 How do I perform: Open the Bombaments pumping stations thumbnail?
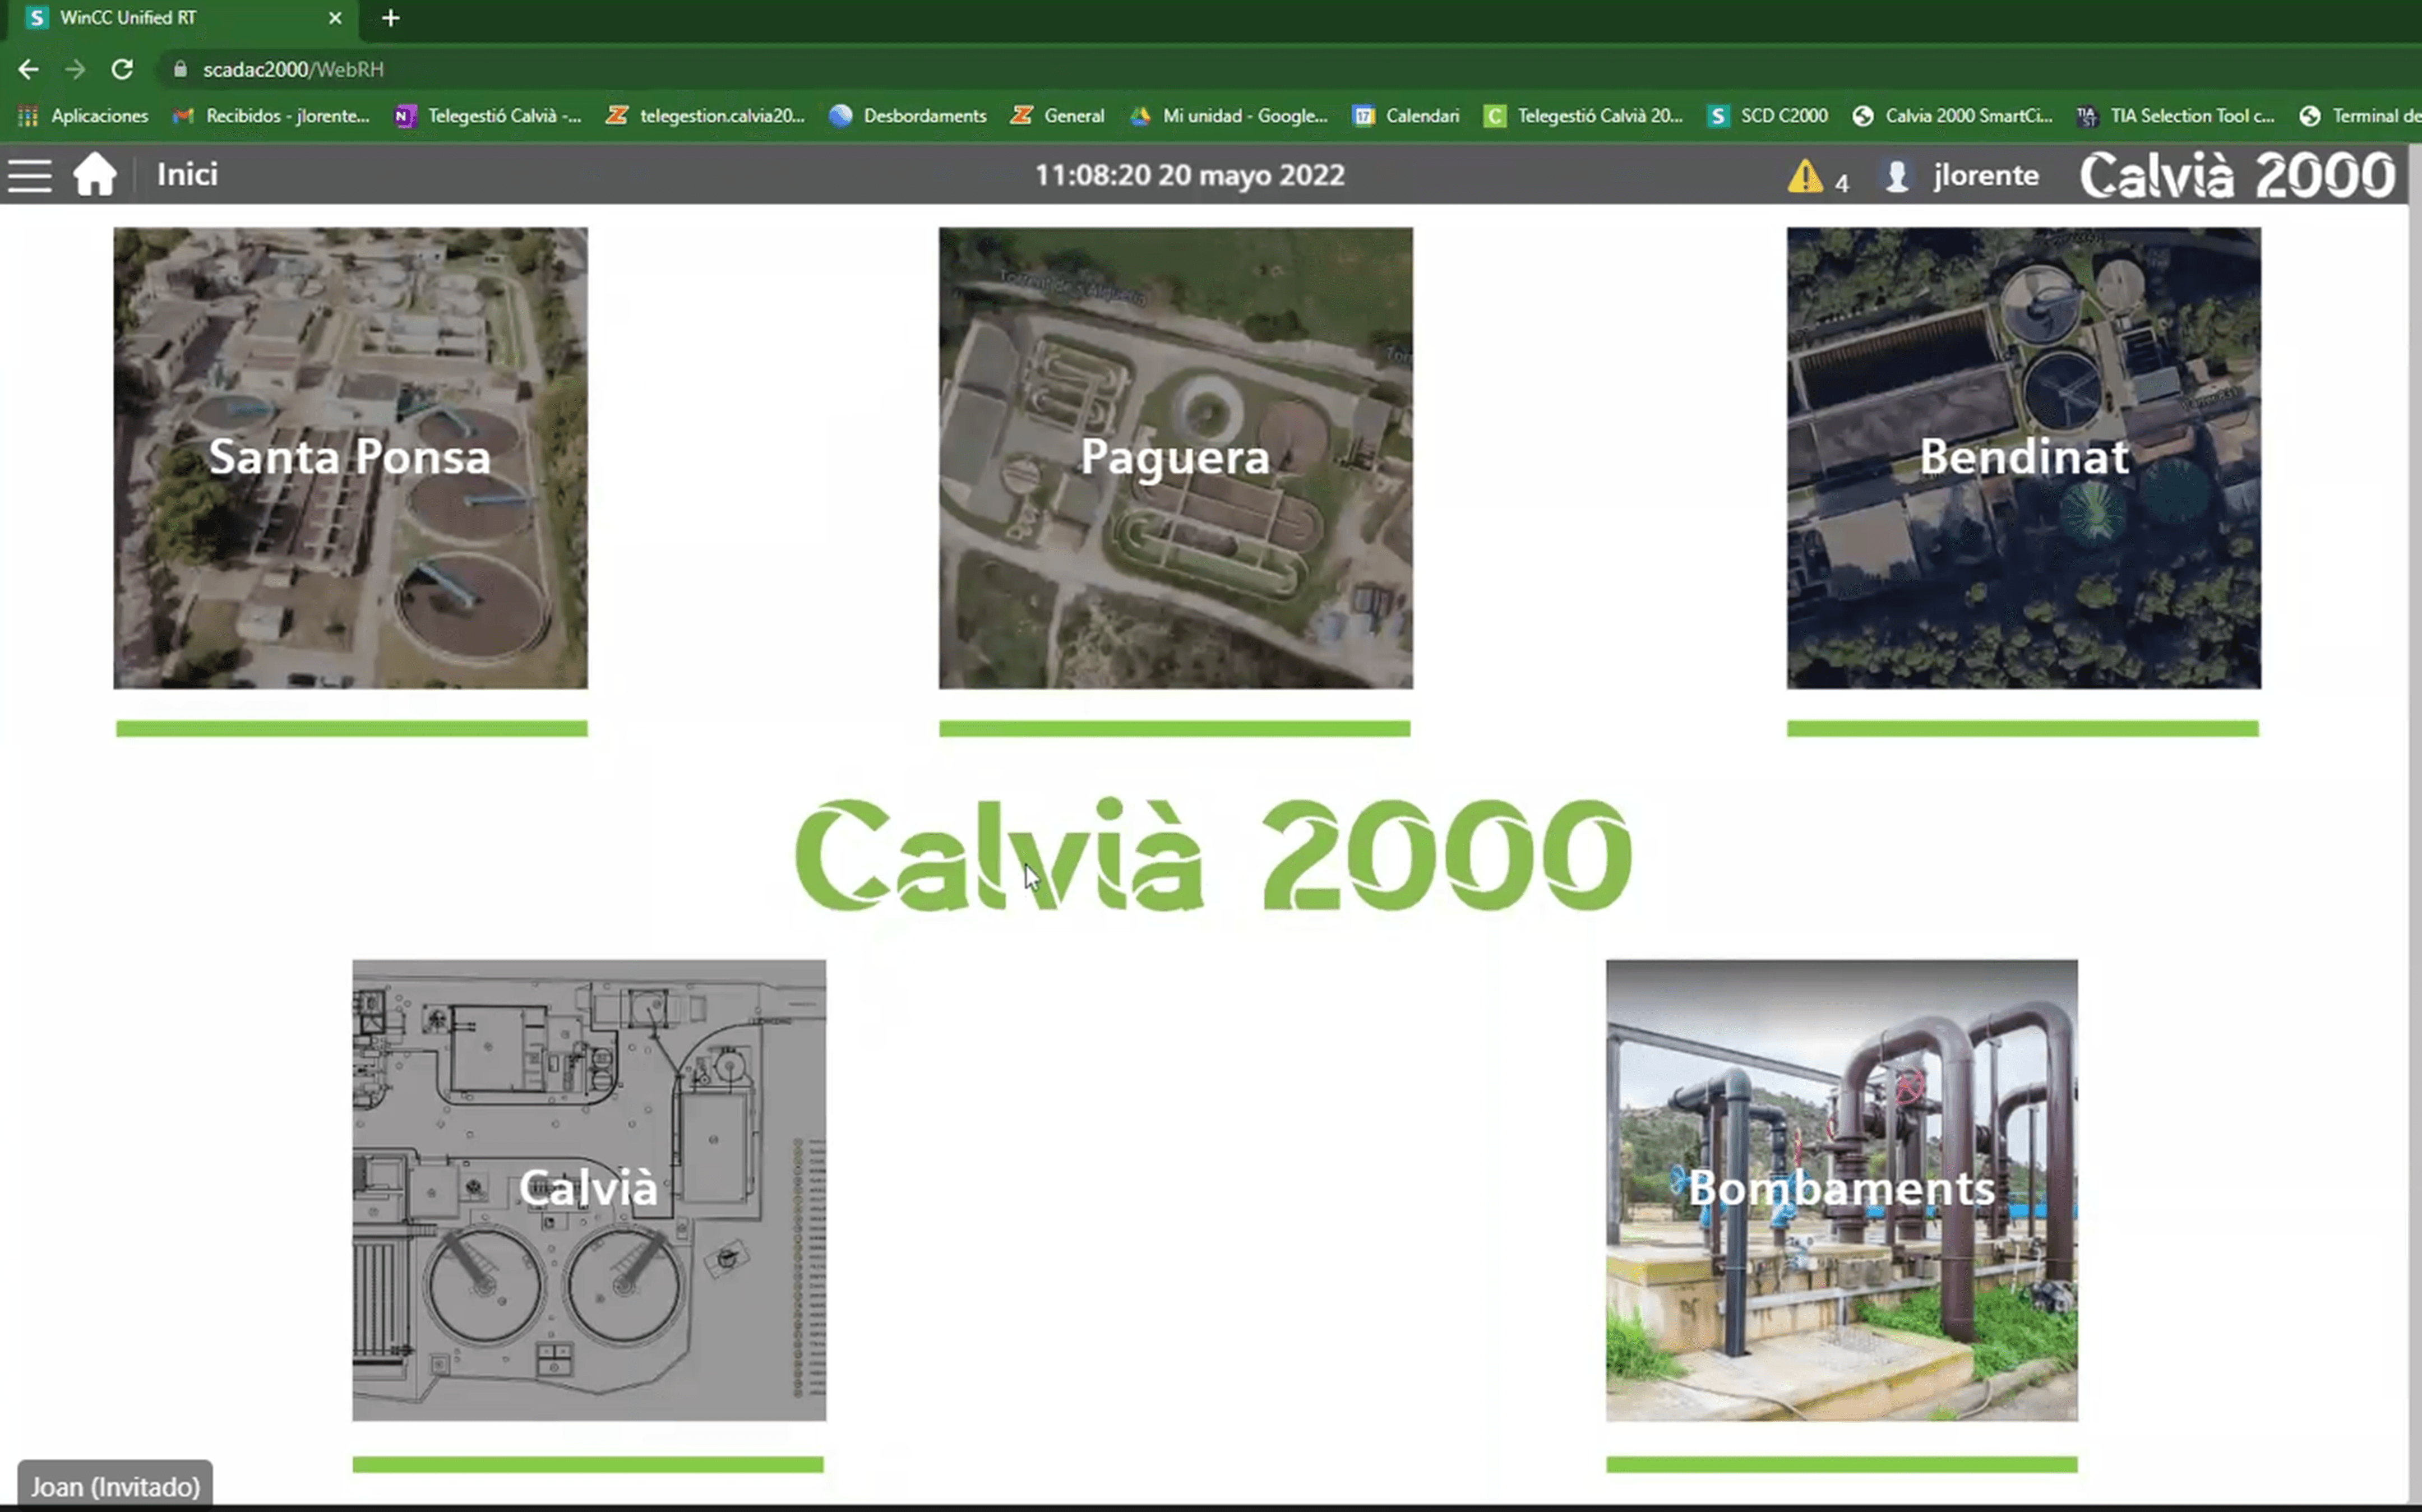click(x=1841, y=1190)
